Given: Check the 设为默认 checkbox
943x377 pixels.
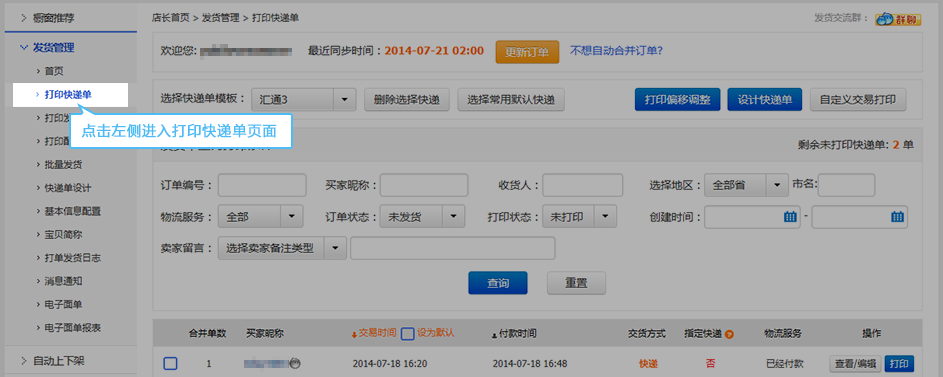Looking at the screenshot, I should [408, 333].
